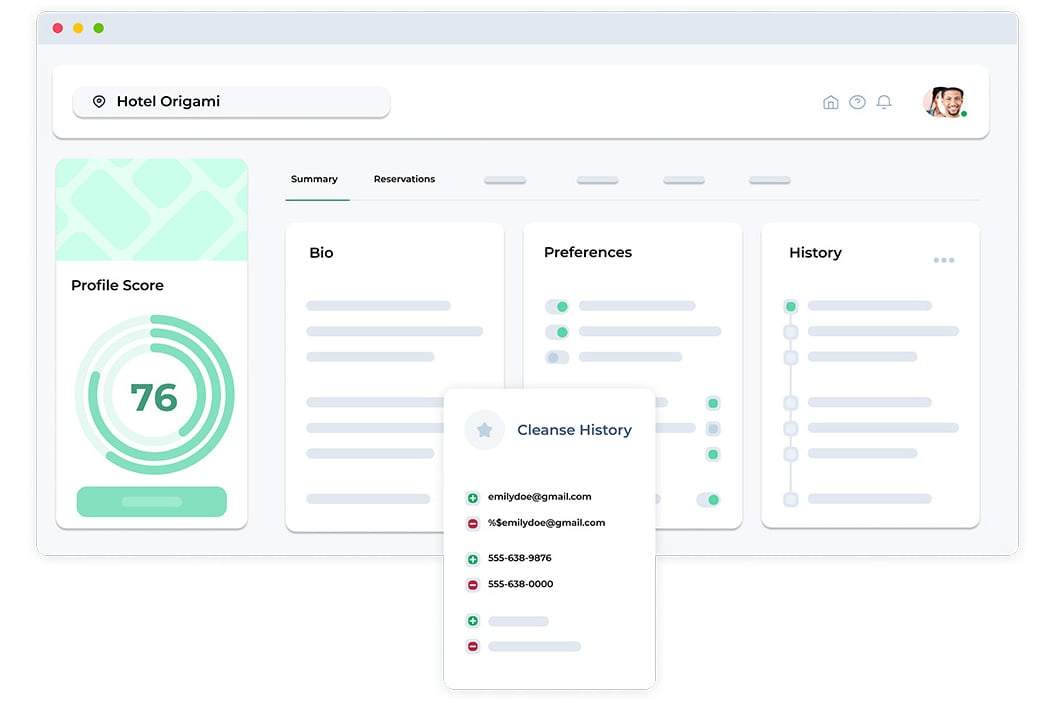Viewport: 1054px width, 703px height.
Task: Click red minus icon next to %$emilydoe@gmail.com
Action: coord(473,523)
